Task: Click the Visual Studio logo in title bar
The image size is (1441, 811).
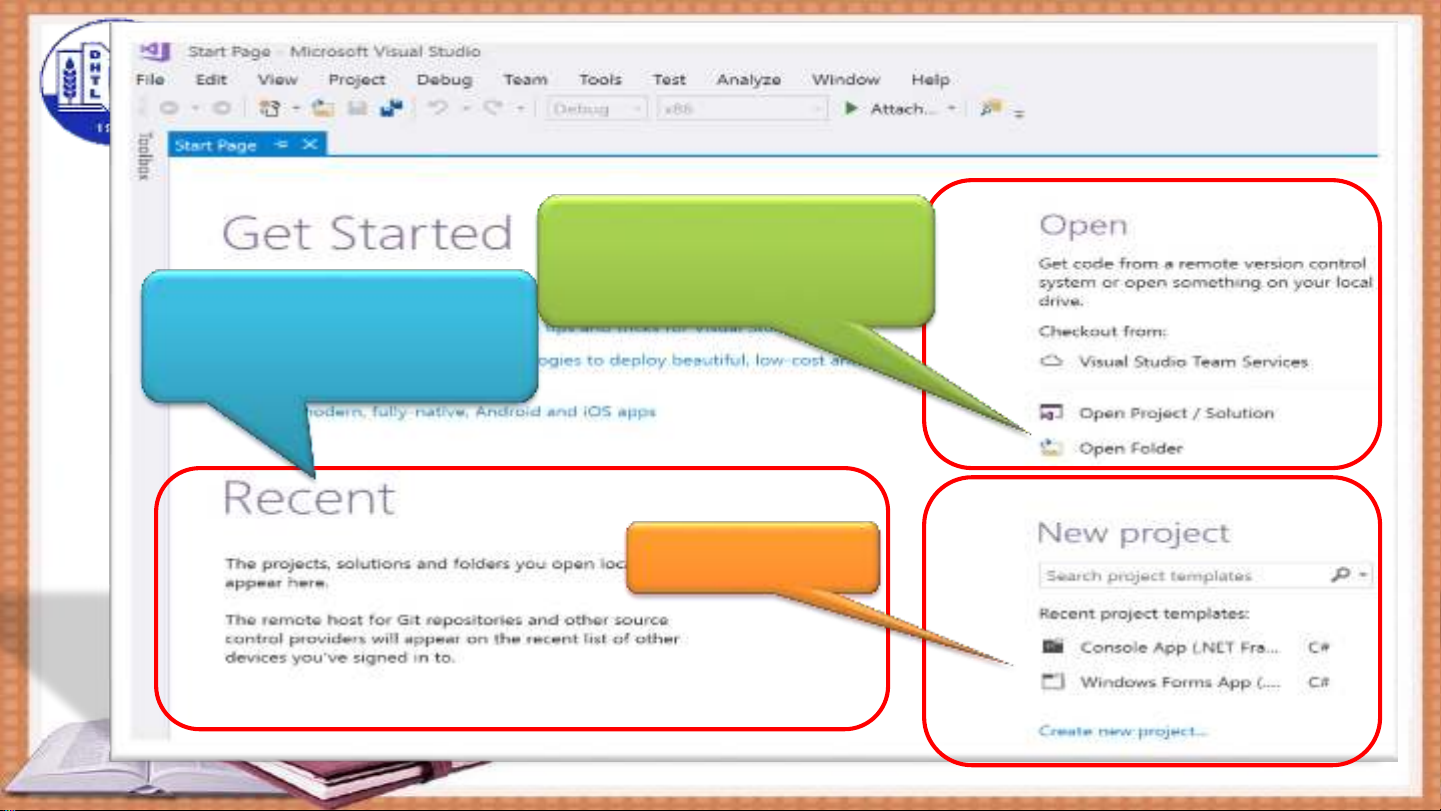Action: click(x=155, y=50)
